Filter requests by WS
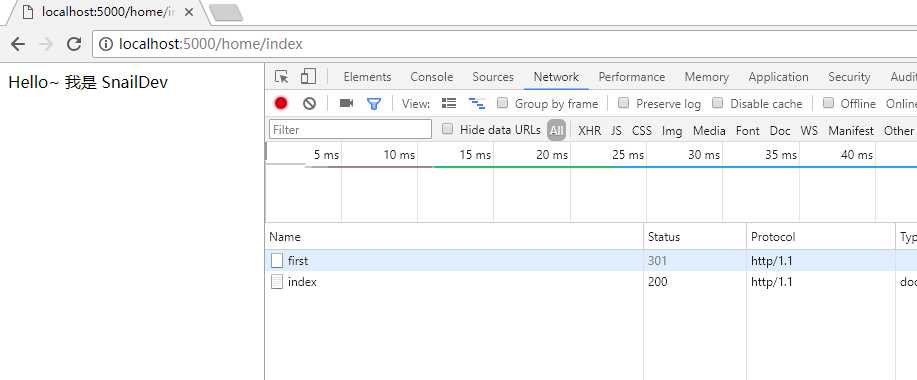Image resolution: width=917 pixels, height=380 pixels. point(809,130)
